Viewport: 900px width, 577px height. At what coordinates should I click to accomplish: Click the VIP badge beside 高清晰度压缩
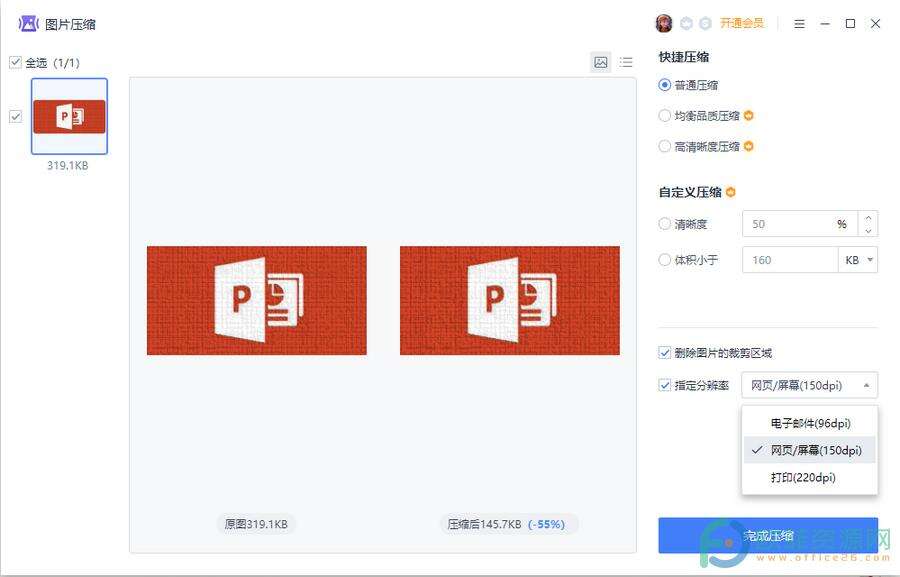point(748,146)
